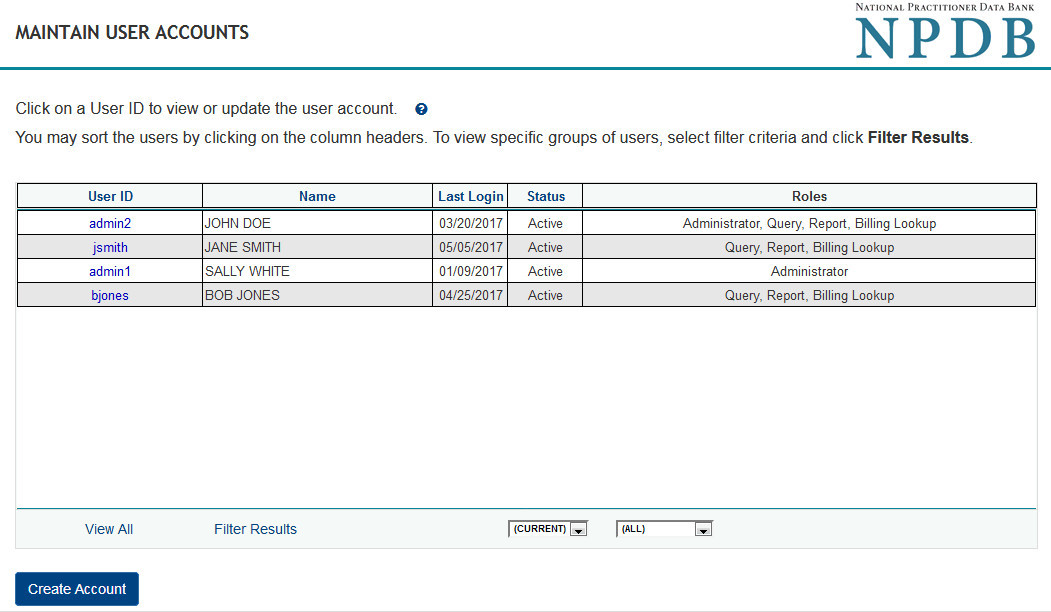Sort table by Roles column header
Viewport: 1051px width, 612px height.
point(809,197)
